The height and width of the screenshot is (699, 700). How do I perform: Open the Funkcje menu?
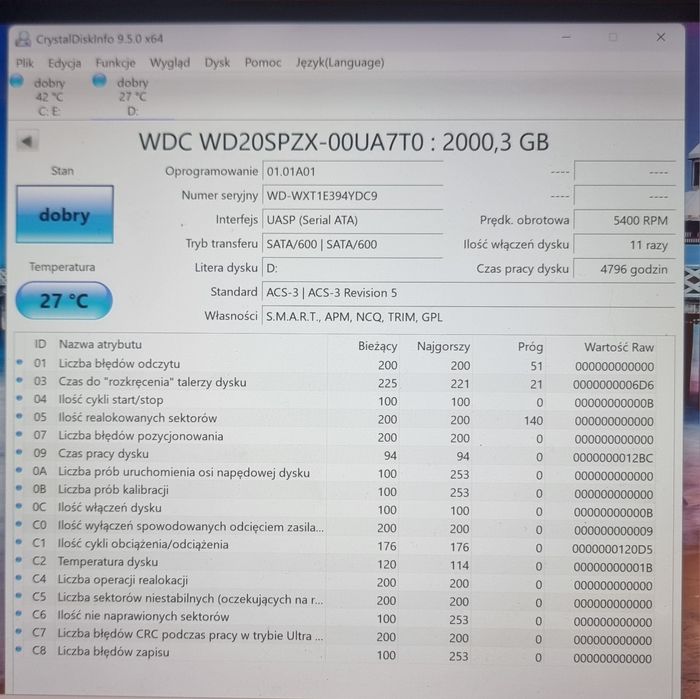click(115, 63)
